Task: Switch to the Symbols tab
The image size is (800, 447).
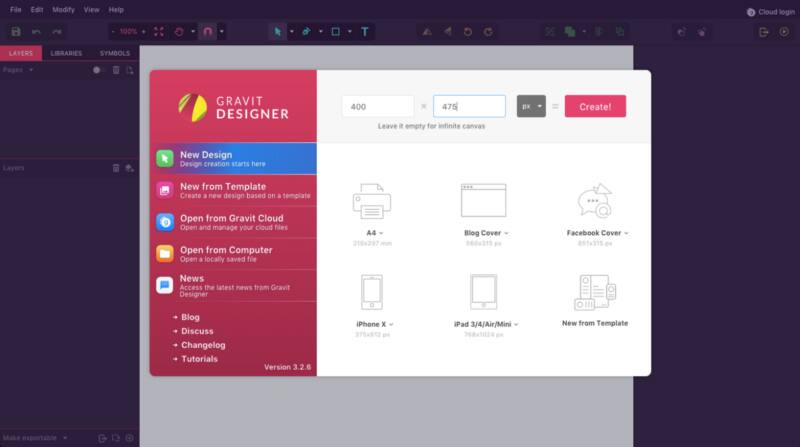Action: pos(115,53)
